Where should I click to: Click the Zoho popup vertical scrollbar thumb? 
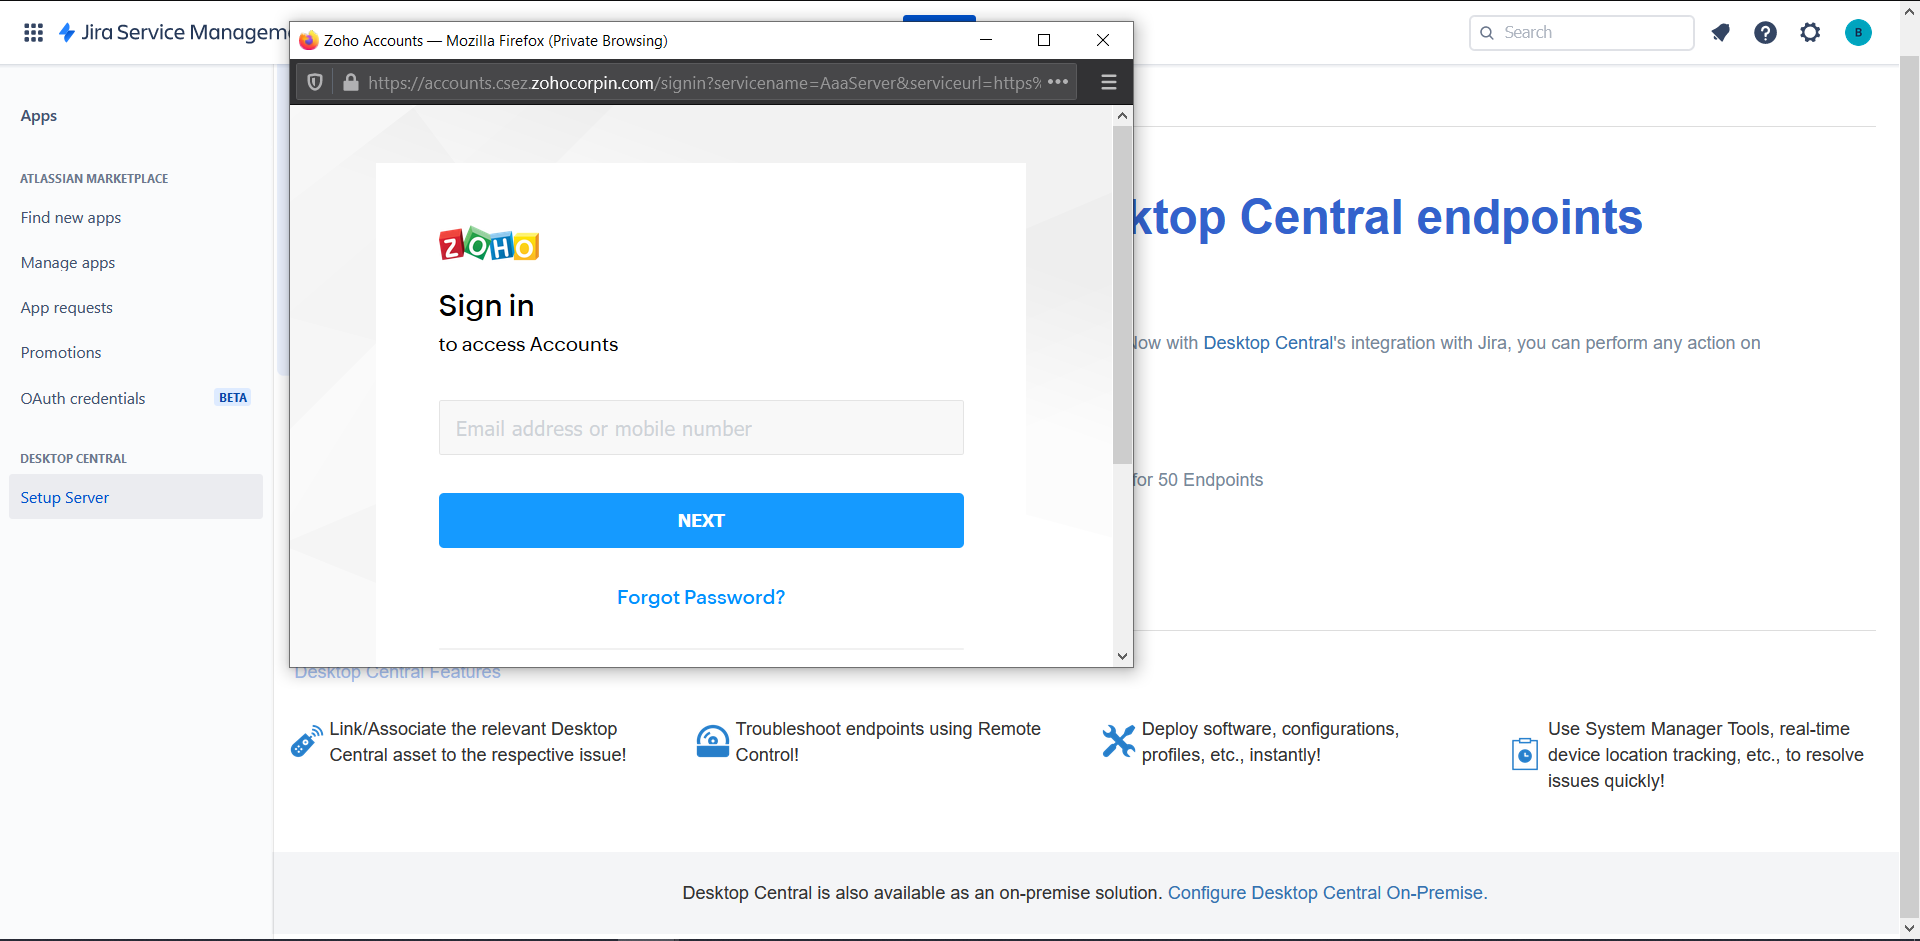(1123, 295)
